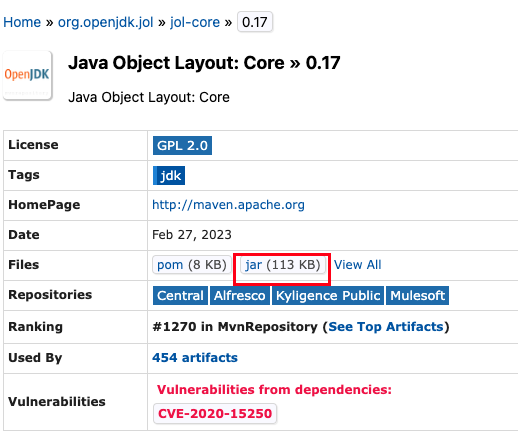
Task: Download the jar (113 KB) file
Action: [x=283, y=265]
